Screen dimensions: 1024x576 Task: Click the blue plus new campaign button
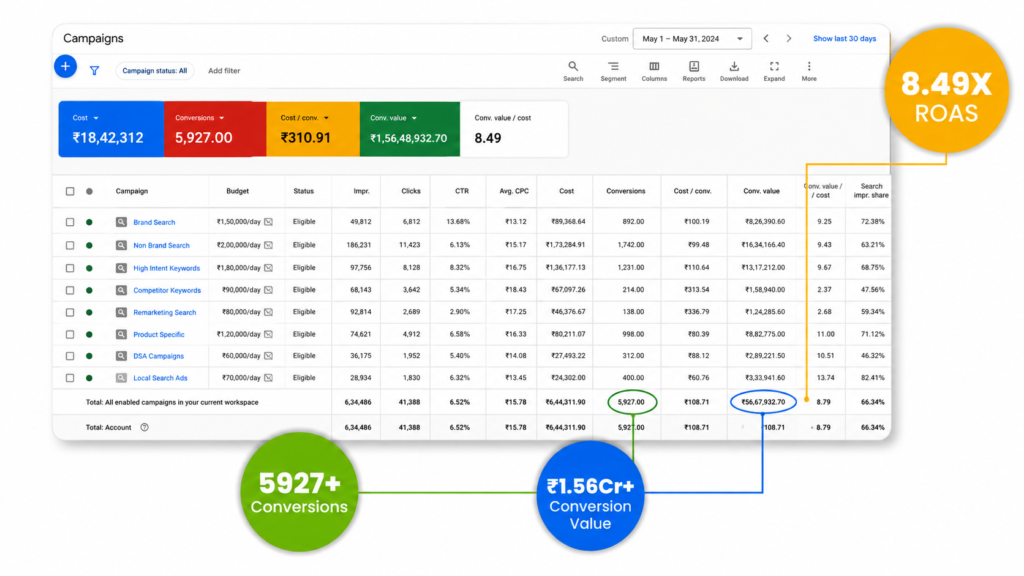(x=65, y=67)
